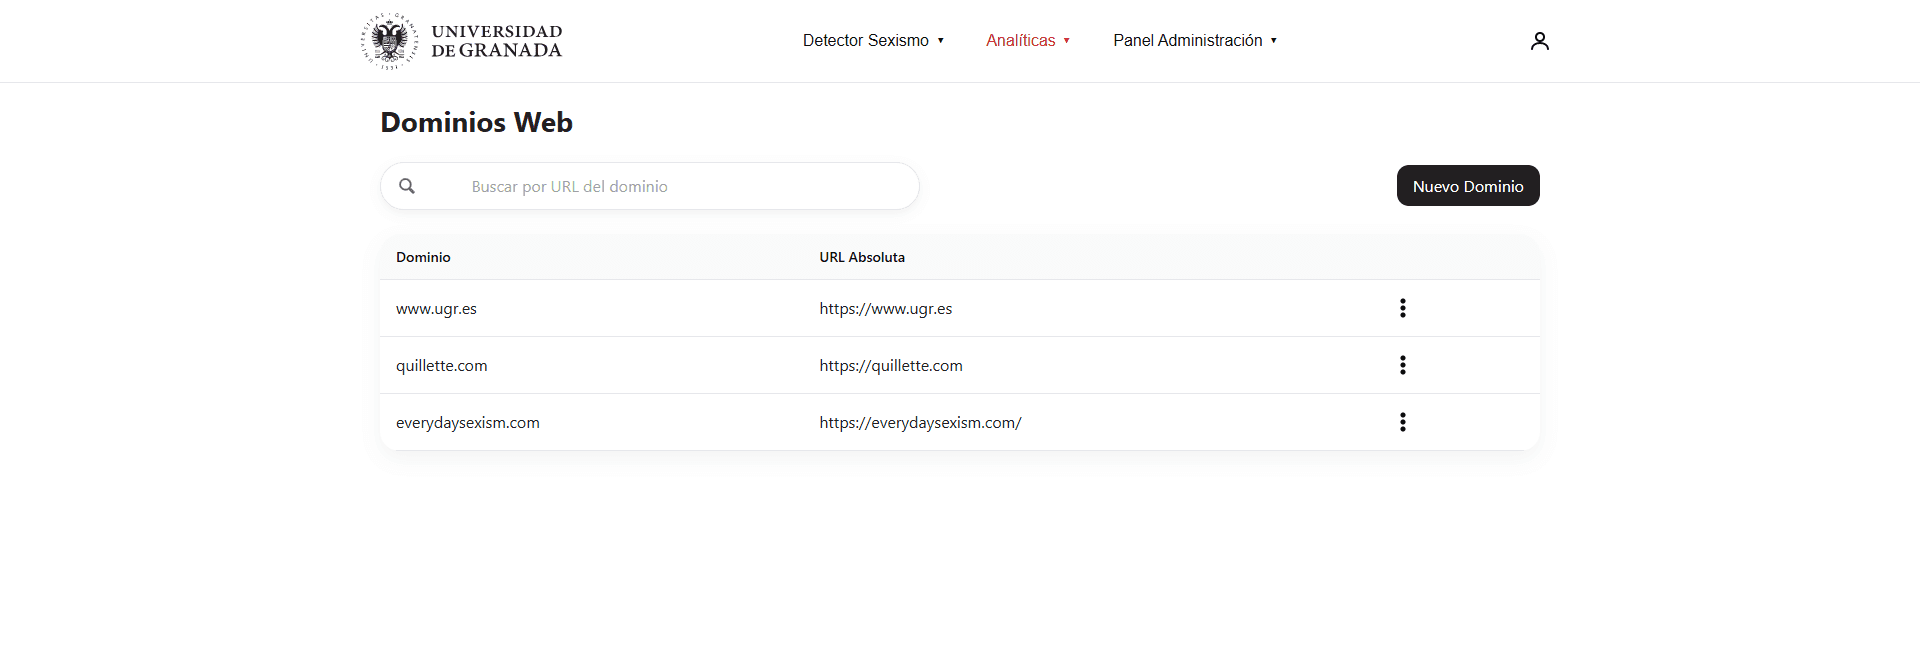This screenshot has height=650, width=1920.
Task: Click the Dominios Web page heading
Action: click(477, 122)
